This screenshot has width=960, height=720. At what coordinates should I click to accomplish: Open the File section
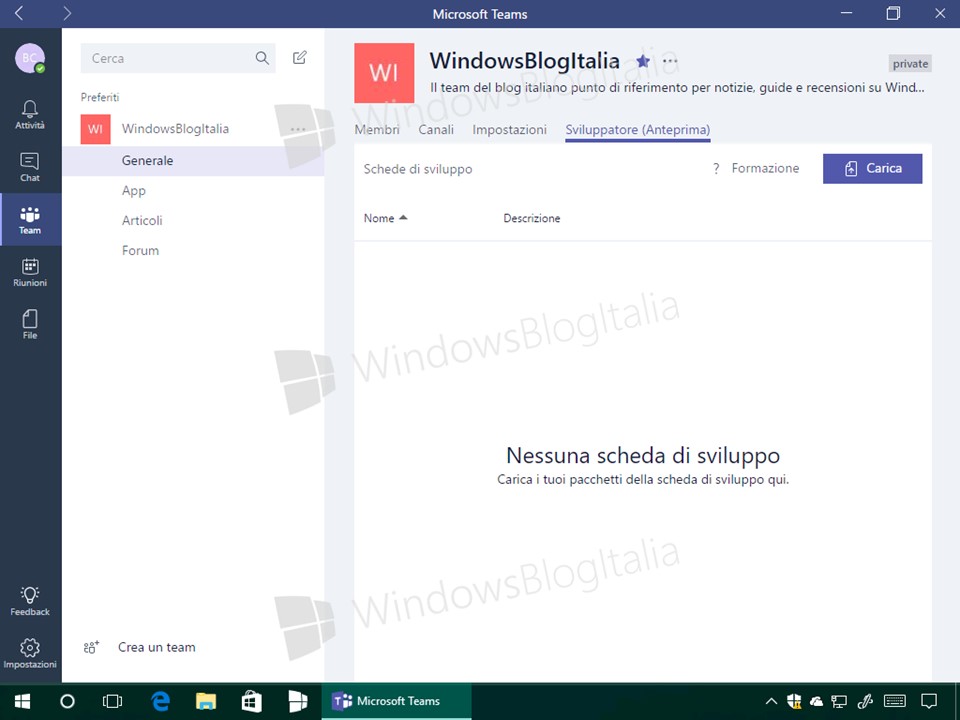point(29,324)
